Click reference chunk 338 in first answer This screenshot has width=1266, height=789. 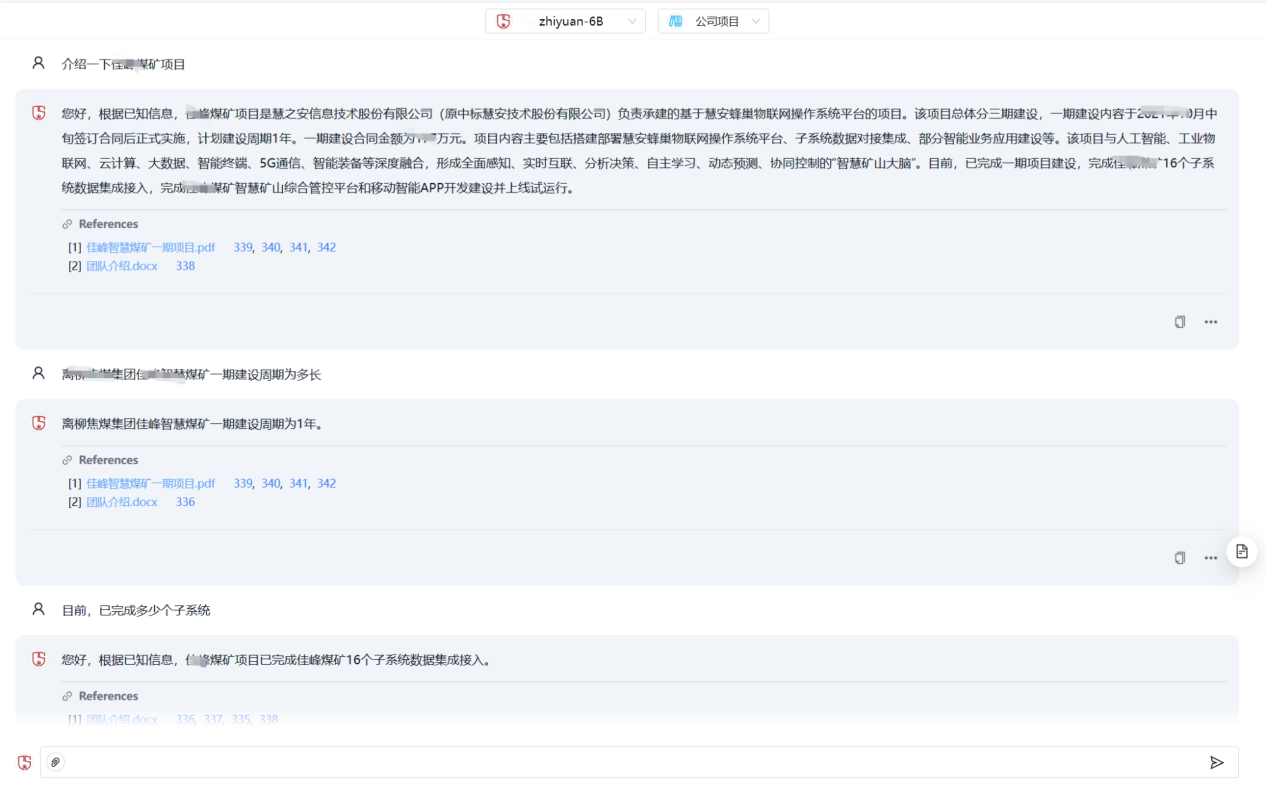click(185, 266)
